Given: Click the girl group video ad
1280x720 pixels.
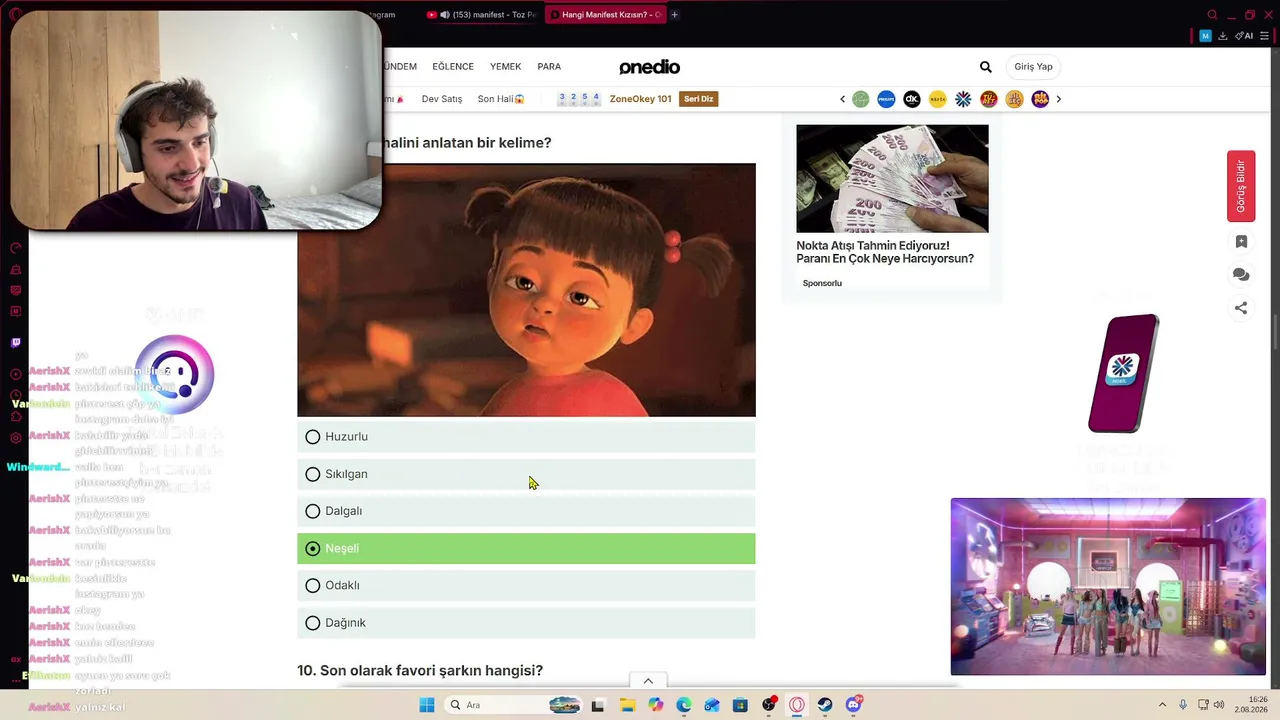Looking at the screenshot, I should (x=1108, y=587).
